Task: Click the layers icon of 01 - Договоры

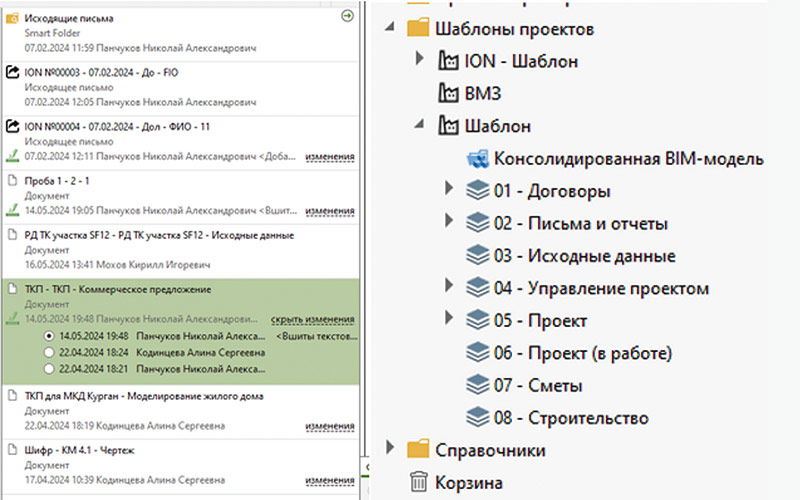Action: (478, 190)
